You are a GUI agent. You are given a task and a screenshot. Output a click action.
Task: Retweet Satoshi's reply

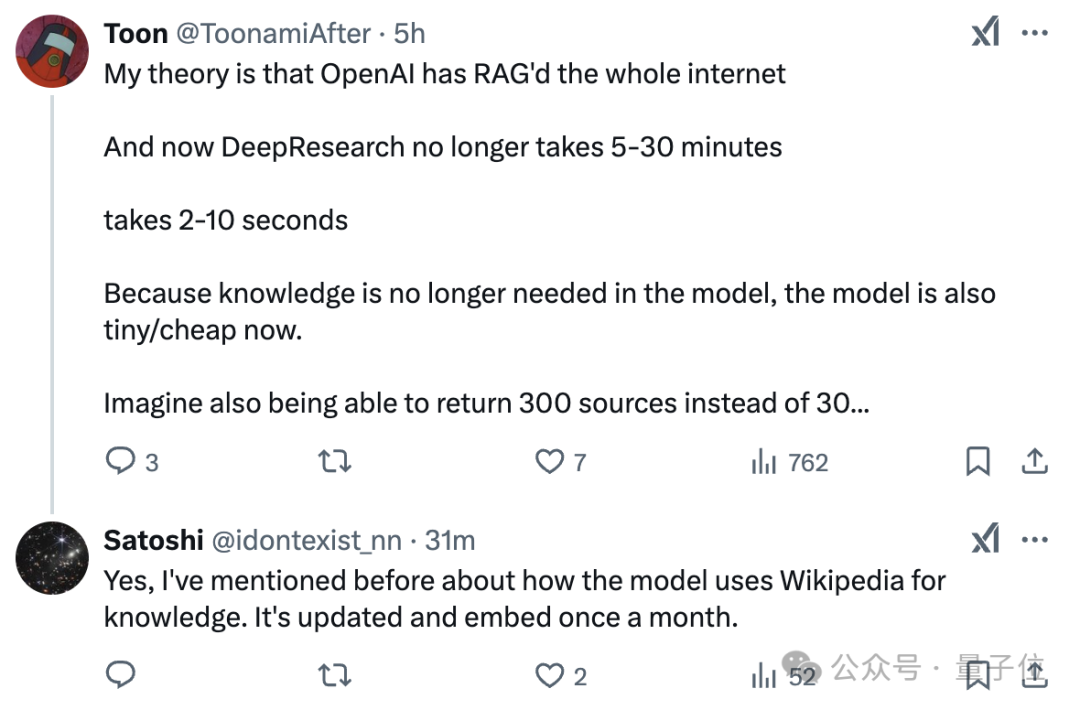[334, 676]
